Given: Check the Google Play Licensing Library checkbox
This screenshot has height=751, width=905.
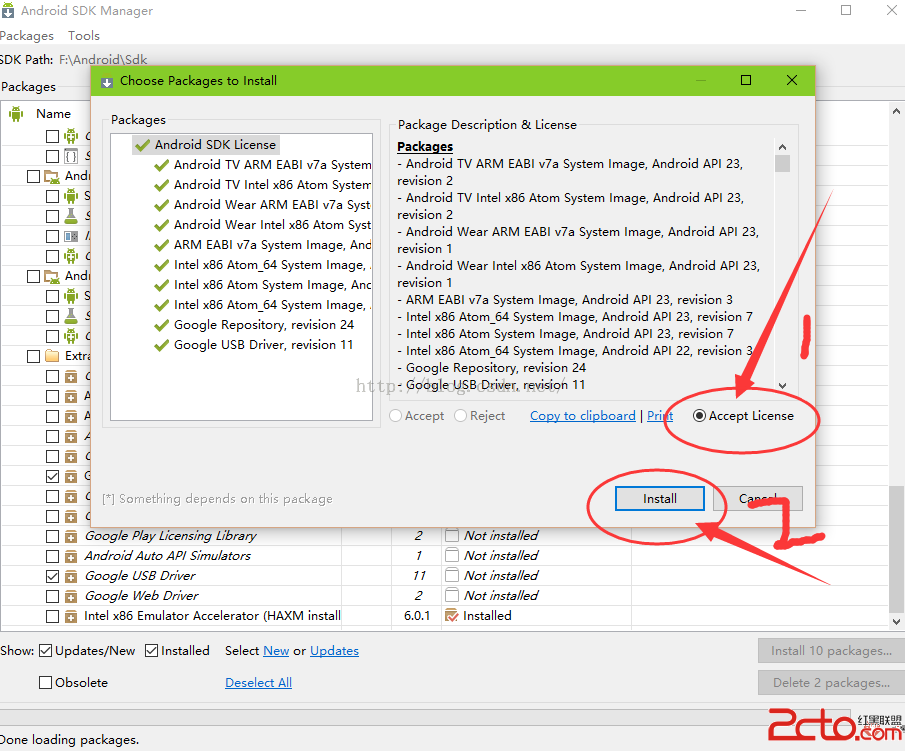Looking at the screenshot, I should pyautogui.click(x=53, y=536).
